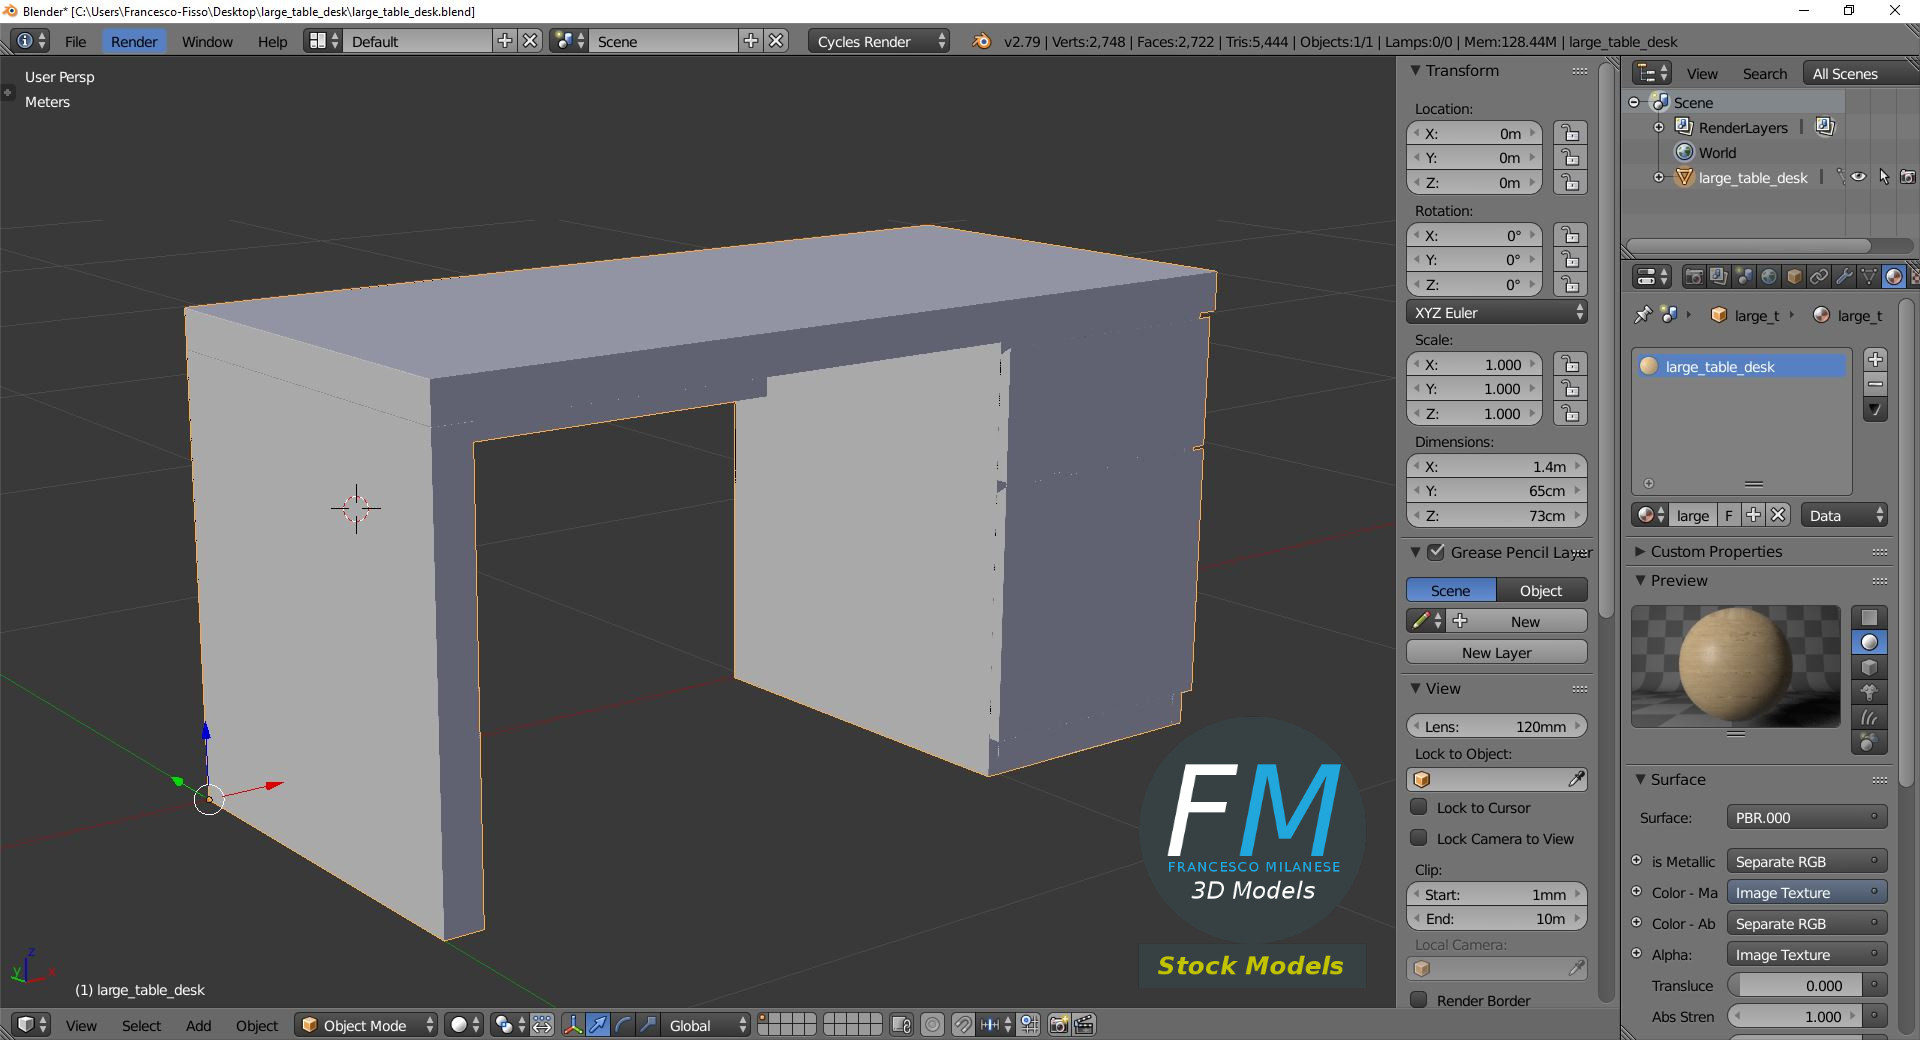1920x1040 pixels.
Task: Open the Render menu
Action: tap(133, 41)
